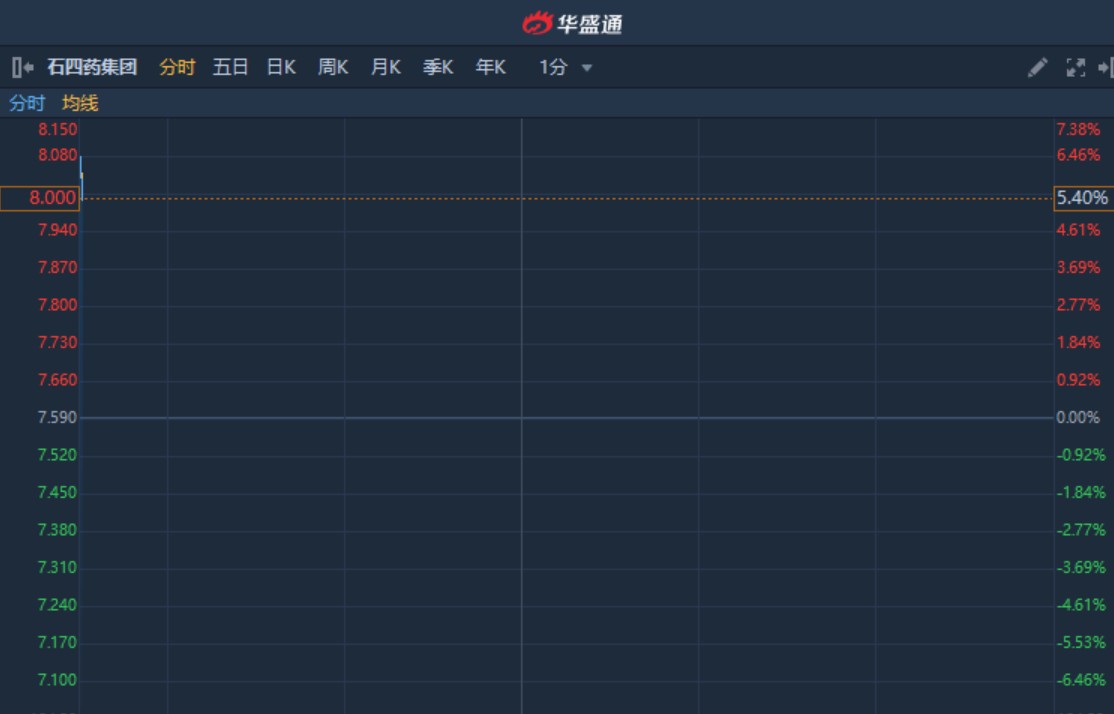Click the price line at chart start
The height and width of the screenshot is (714, 1114).
[x=82, y=178]
